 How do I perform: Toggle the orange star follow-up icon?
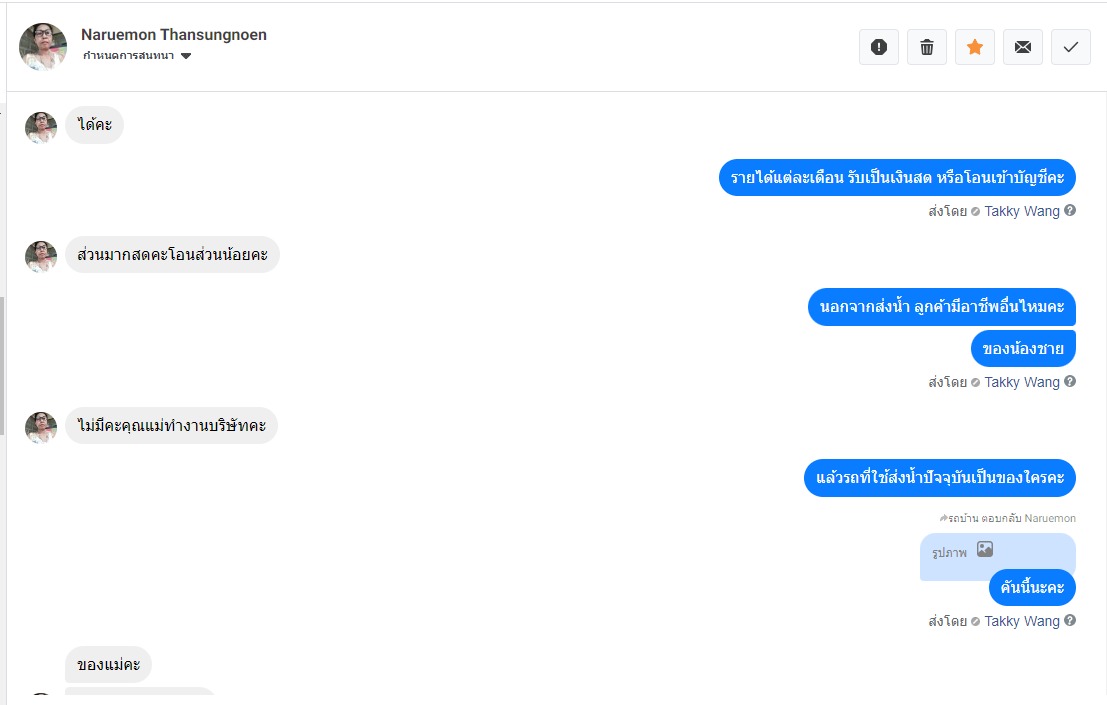974,47
